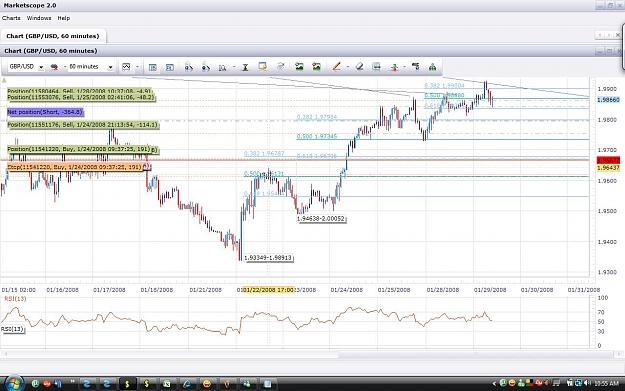Click the magnifier zoom icon with dropdown arrow
Image resolution: width=625 pixels, height=391 pixels.
(x=223, y=67)
